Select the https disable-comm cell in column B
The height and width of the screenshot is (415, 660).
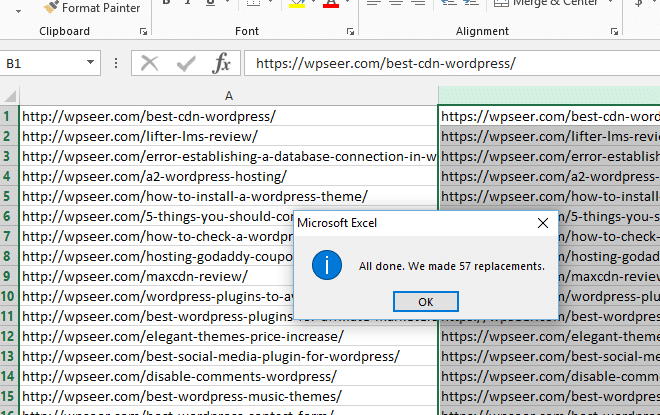click(x=549, y=376)
